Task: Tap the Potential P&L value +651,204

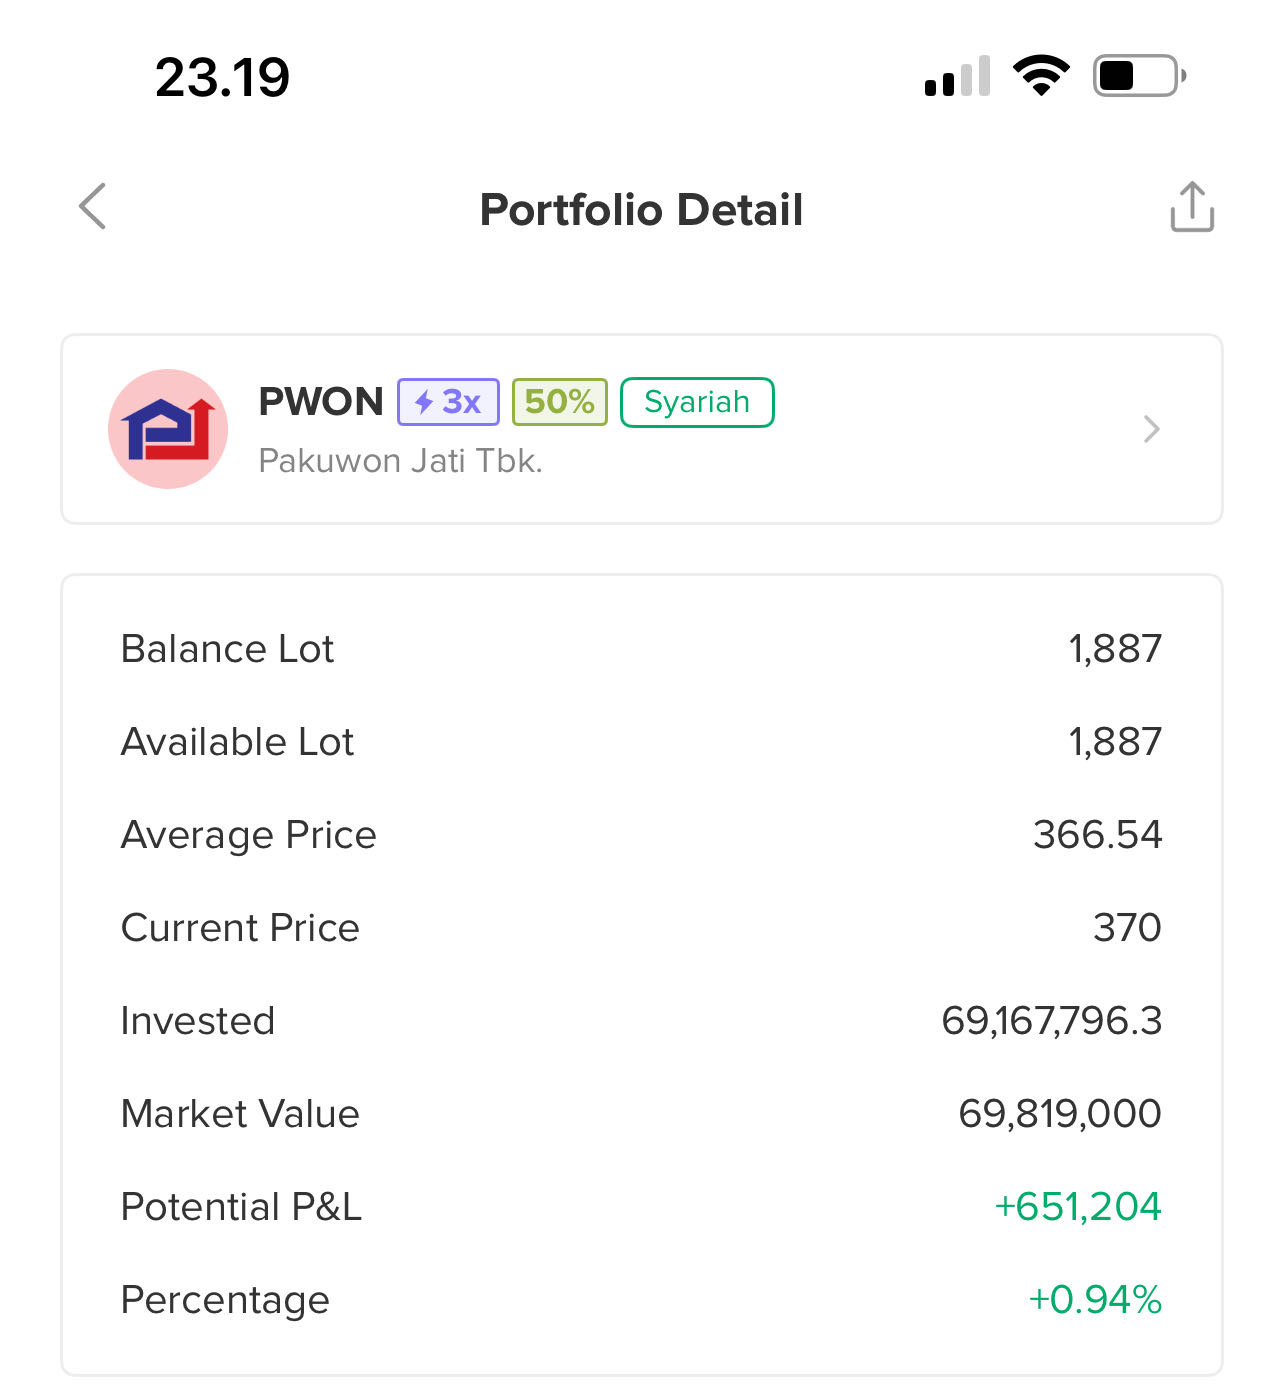Action: (x=1077, y=1207)
